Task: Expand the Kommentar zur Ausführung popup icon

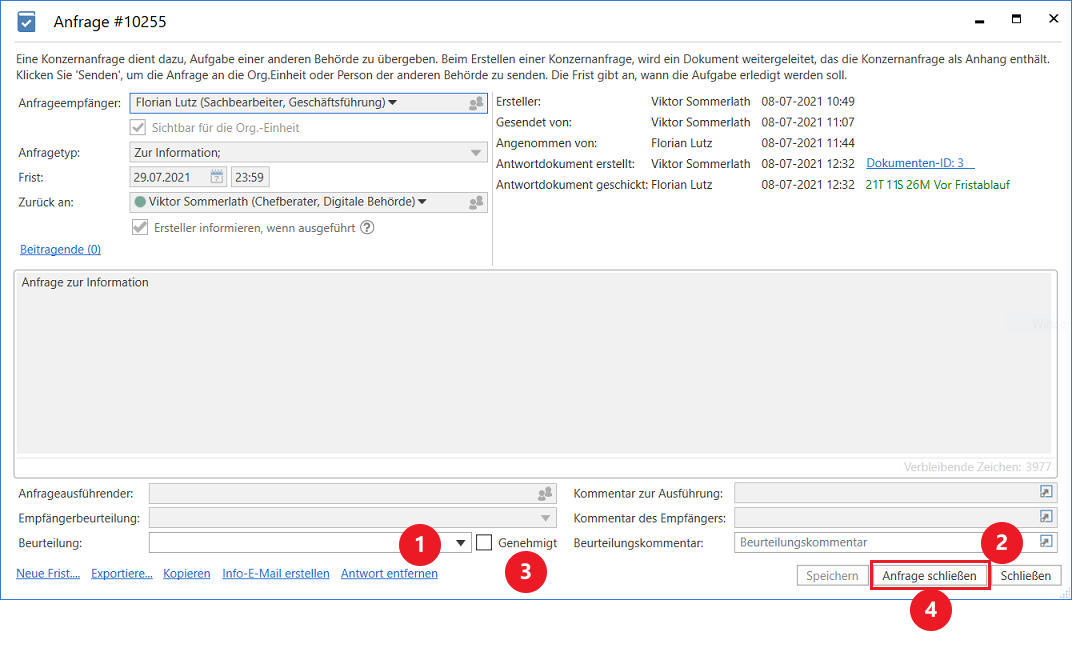Action: pos(1046,493)
